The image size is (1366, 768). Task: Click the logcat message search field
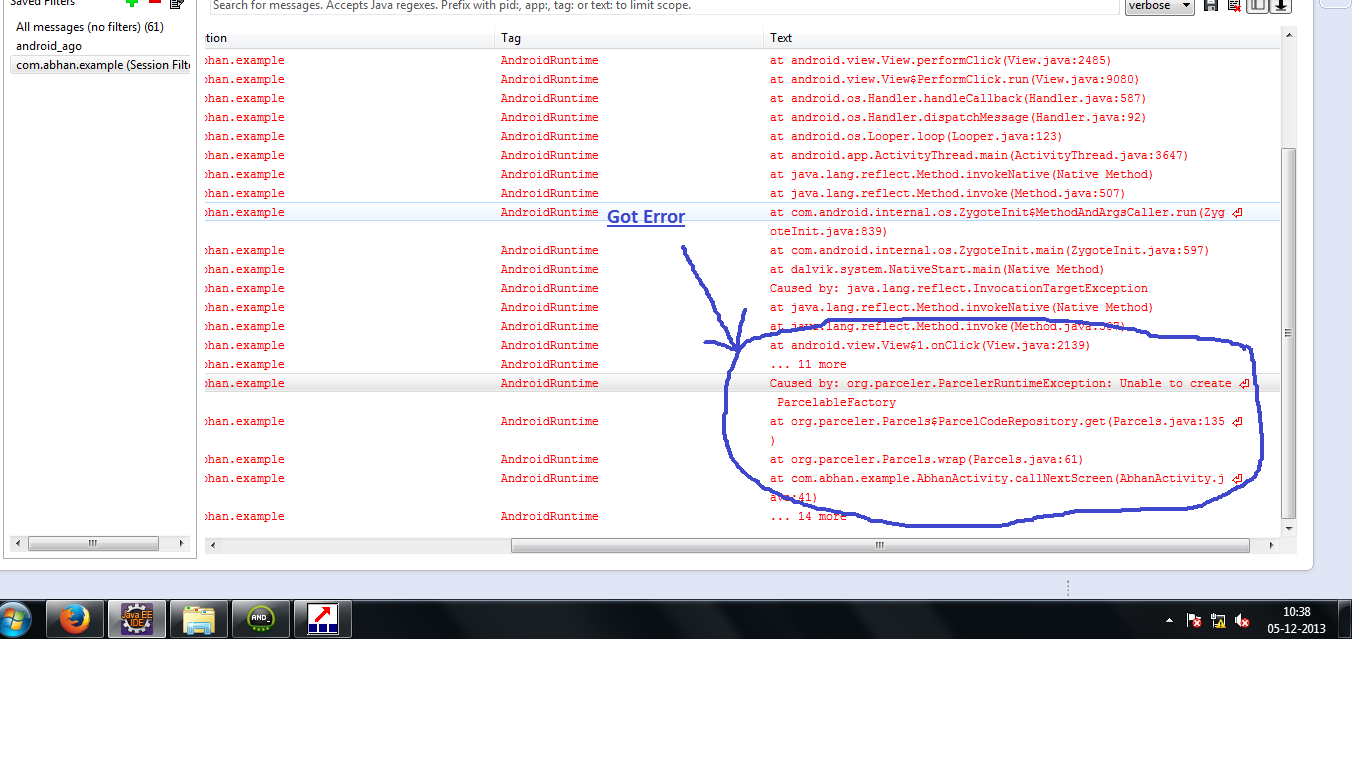pos(664,6)
